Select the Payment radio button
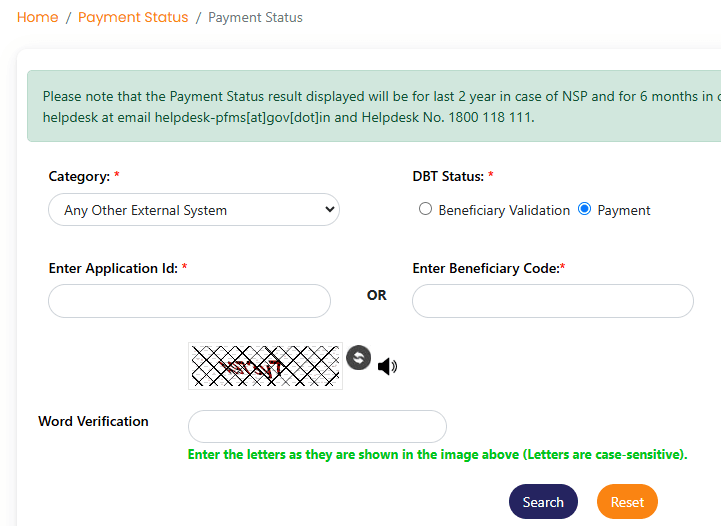721x526 pixels. [584, 209]
